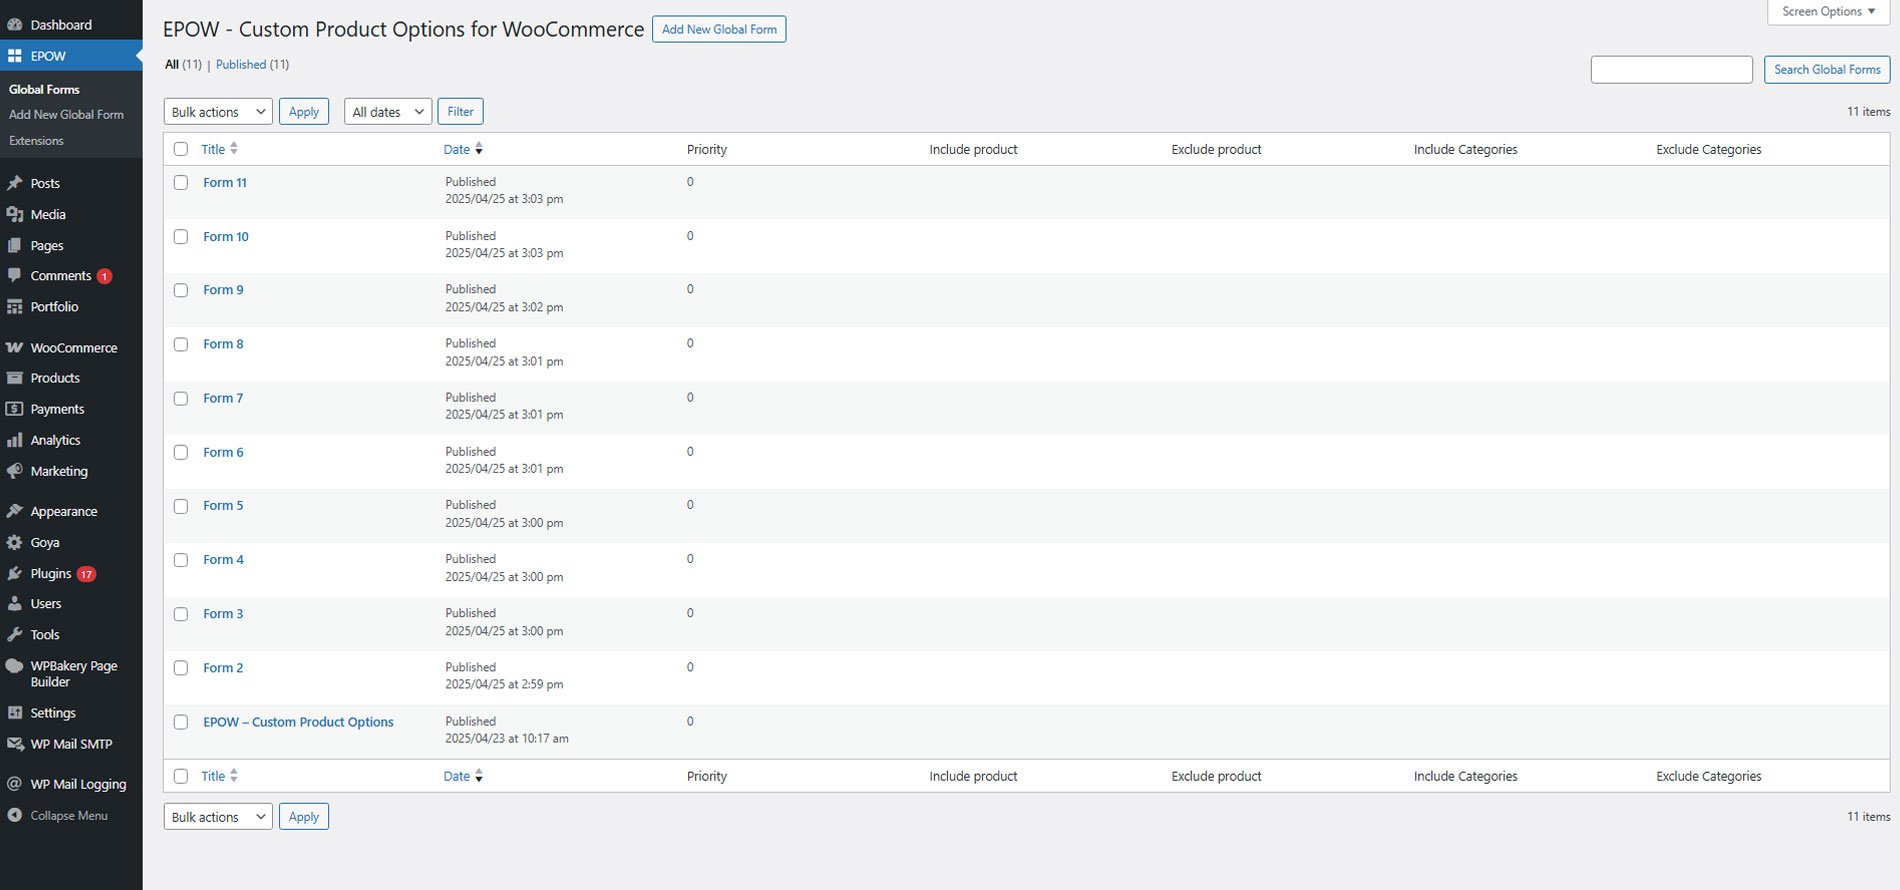The width and height of the screenshot is (1900, 890).
Task: Click the Posts pushpin icon
Action: pyautogui.click(x=15, y=183)
